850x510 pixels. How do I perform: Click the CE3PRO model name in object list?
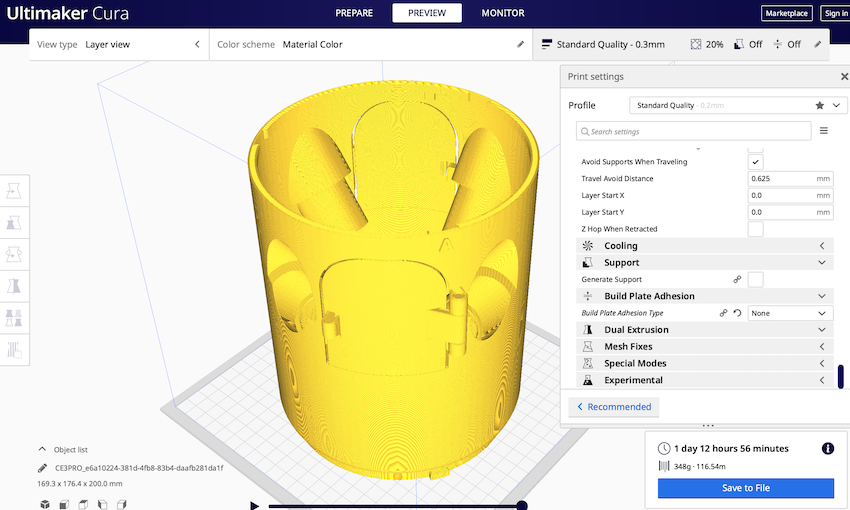[x=139, y=468]
